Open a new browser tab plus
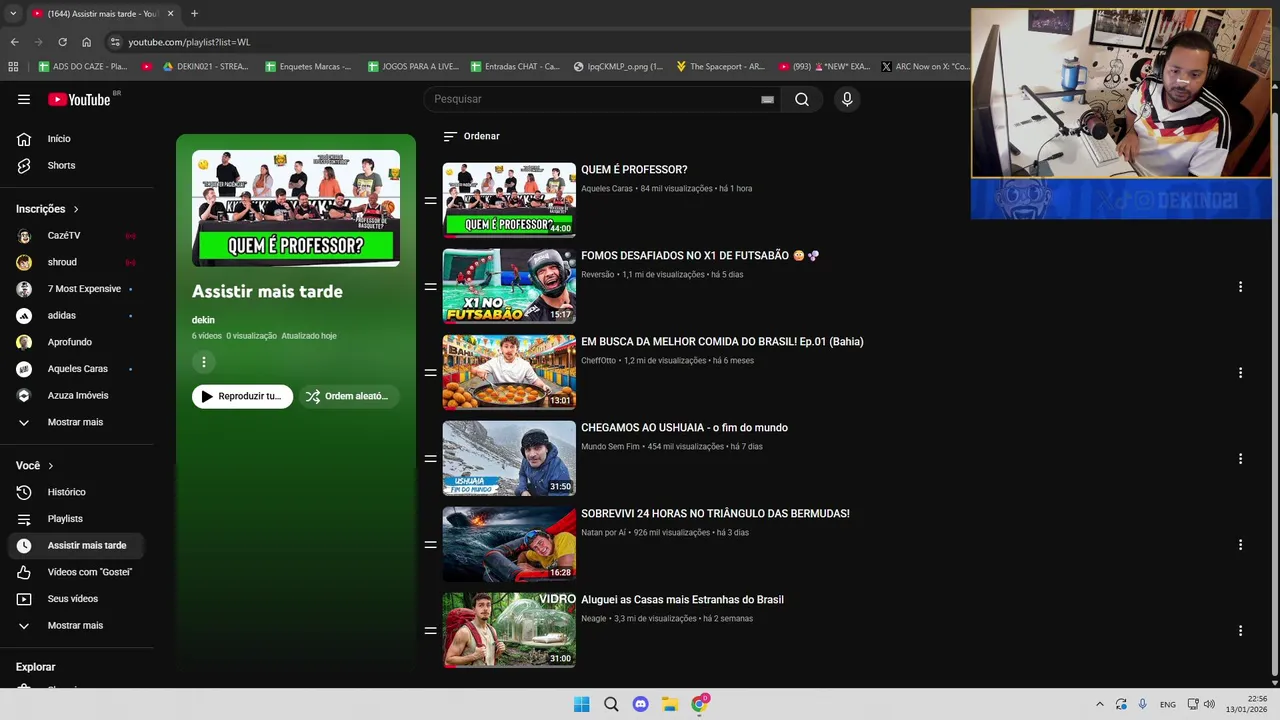This screenshot has height=720, width=1280. [194, 14]
